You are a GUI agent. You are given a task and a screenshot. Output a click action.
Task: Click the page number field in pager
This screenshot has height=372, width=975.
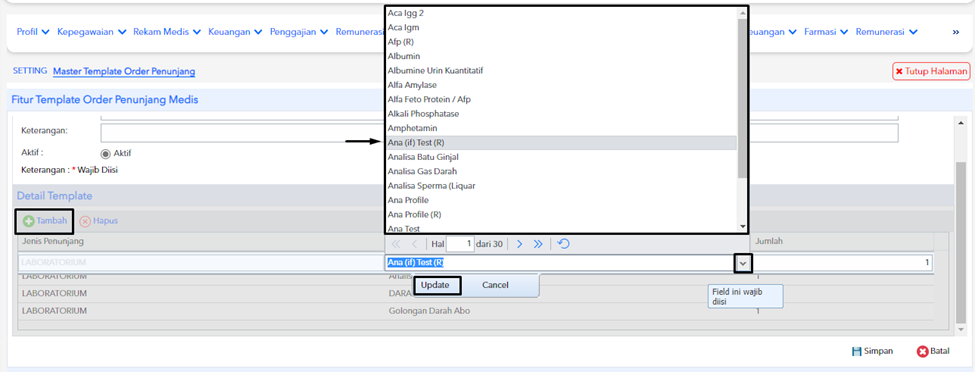click(460, 244)
